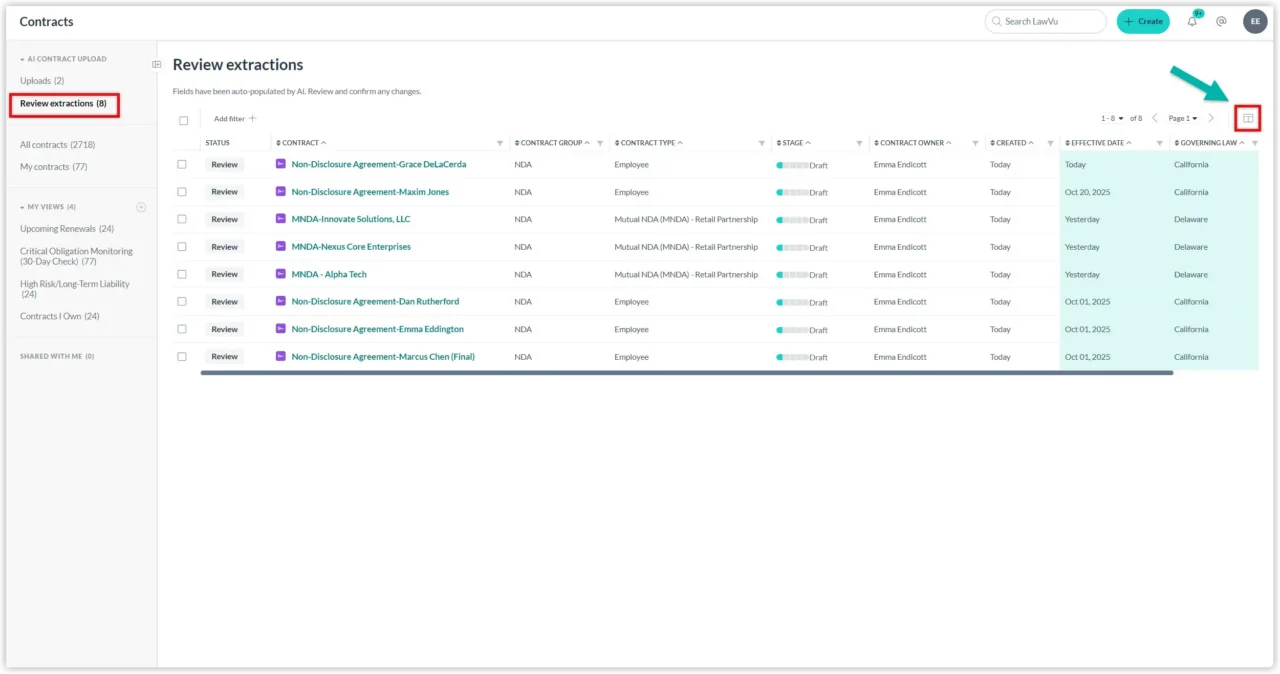Select the checkbox for MNDA - Alpha Tech row

(x=182, y=274)
